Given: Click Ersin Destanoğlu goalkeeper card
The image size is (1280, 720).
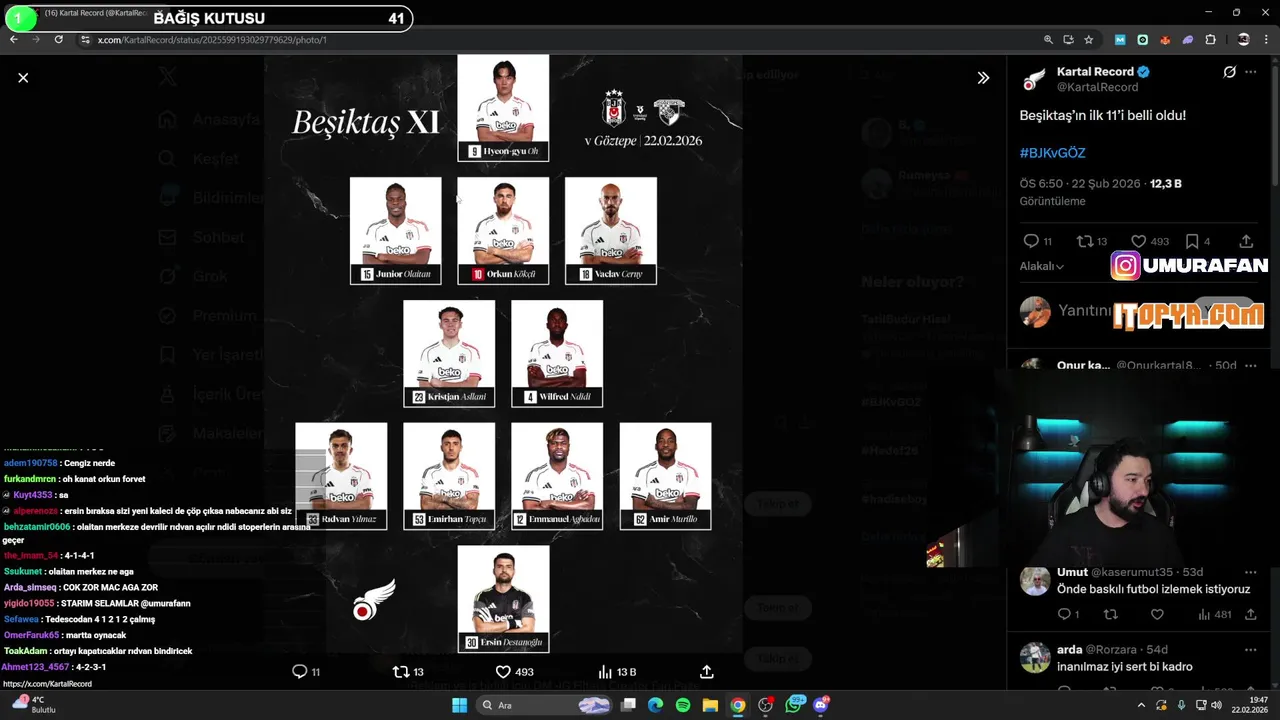Looking at the screenshot, I should point(503,598).
